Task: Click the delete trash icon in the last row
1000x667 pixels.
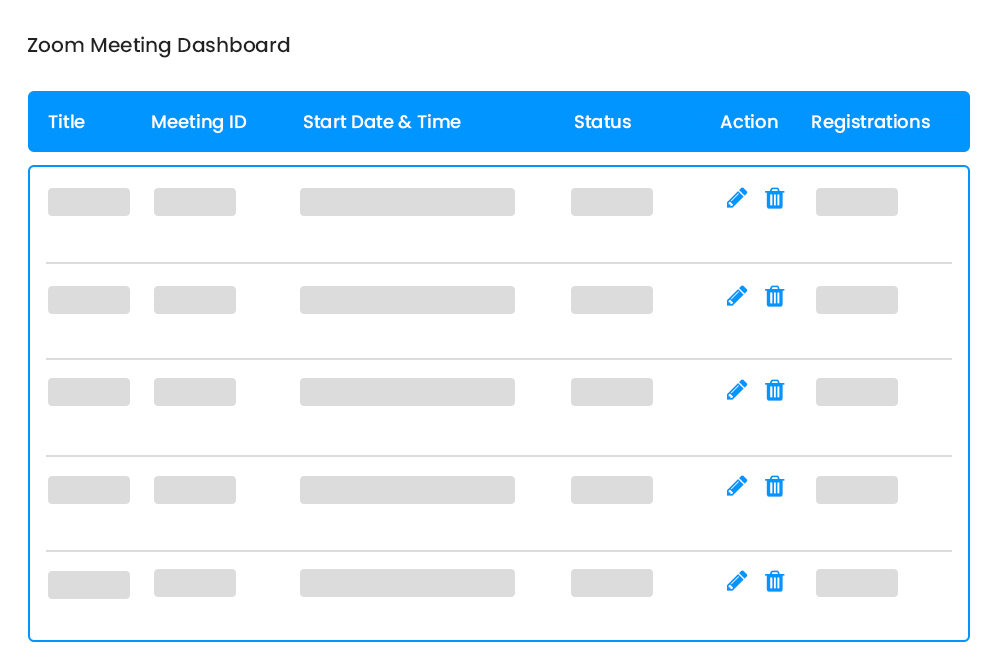Action: pos(775,581)
